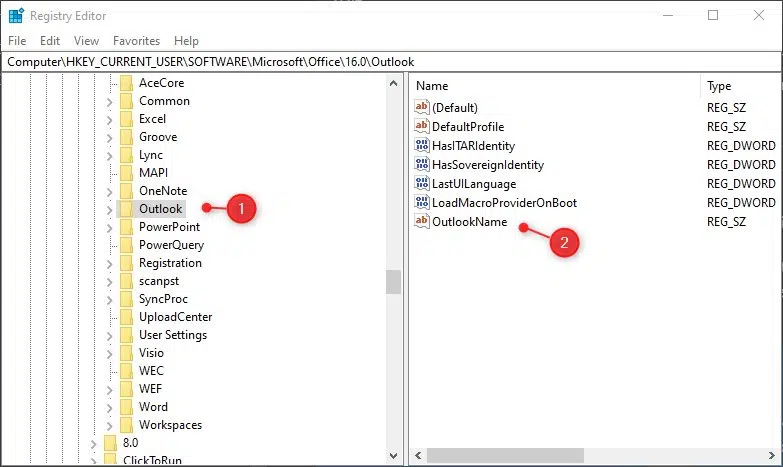Click the DWORD icon beside LastUILanguage
783x467 pixels.
[421, 183]
